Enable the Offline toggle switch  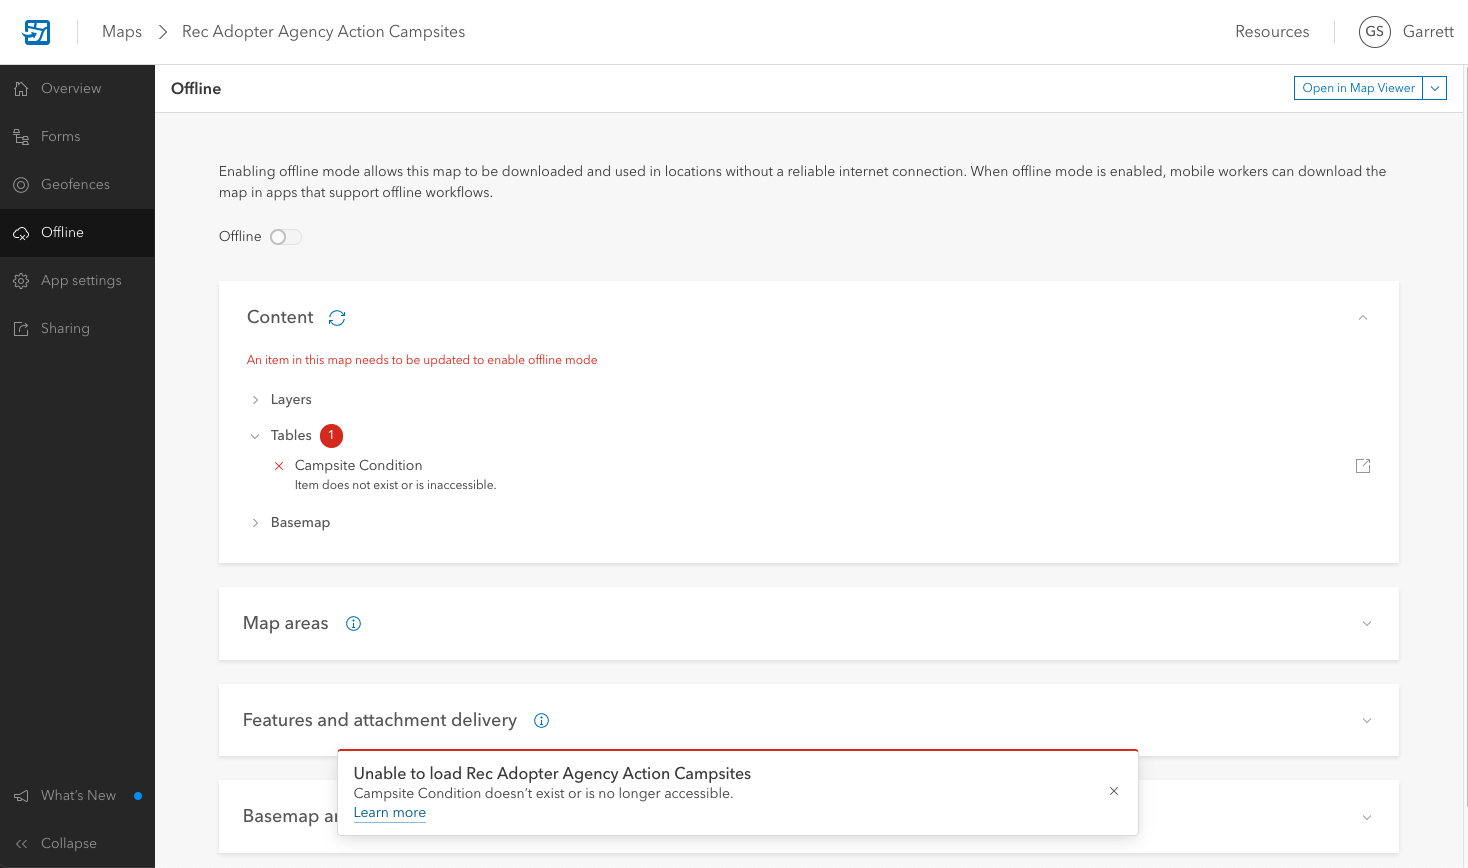(x=285, y=237)
